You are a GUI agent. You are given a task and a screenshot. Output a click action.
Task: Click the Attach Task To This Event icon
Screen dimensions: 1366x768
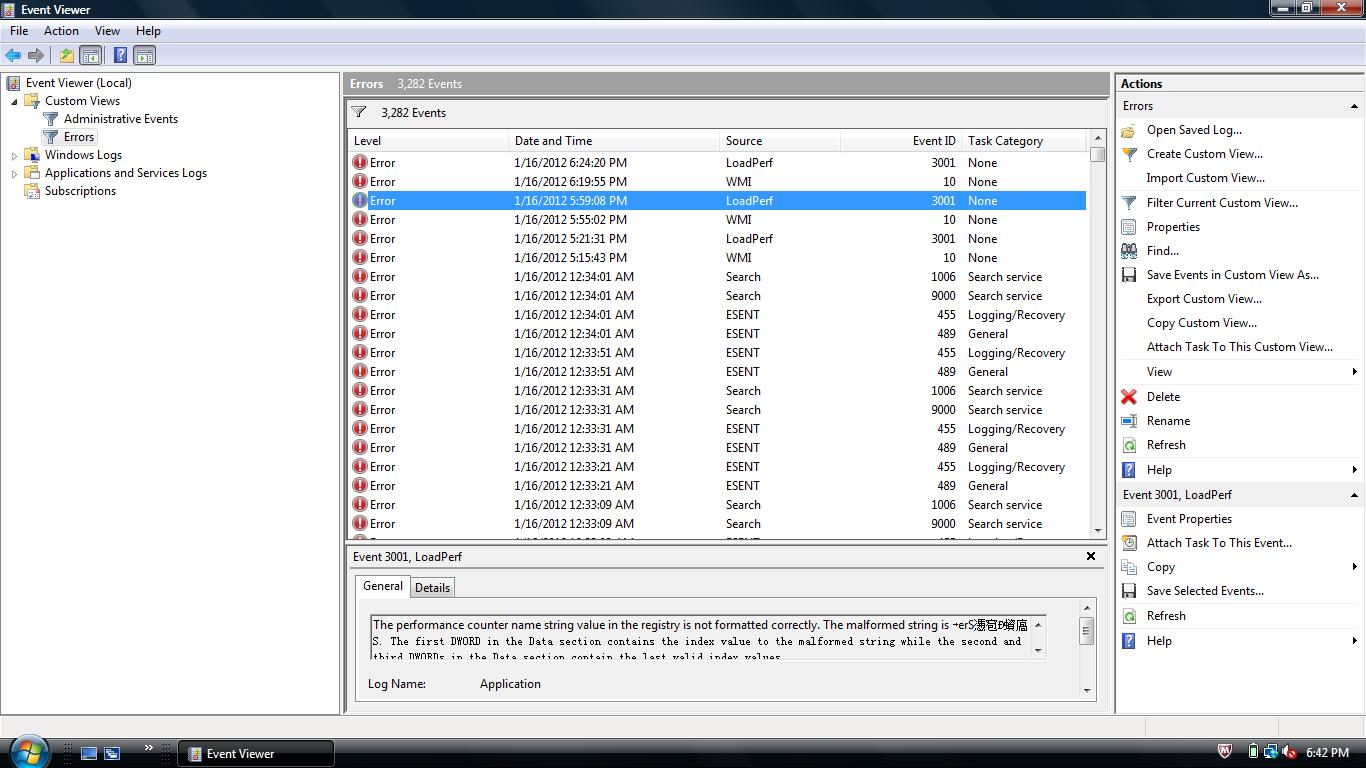pos(1129,543)
